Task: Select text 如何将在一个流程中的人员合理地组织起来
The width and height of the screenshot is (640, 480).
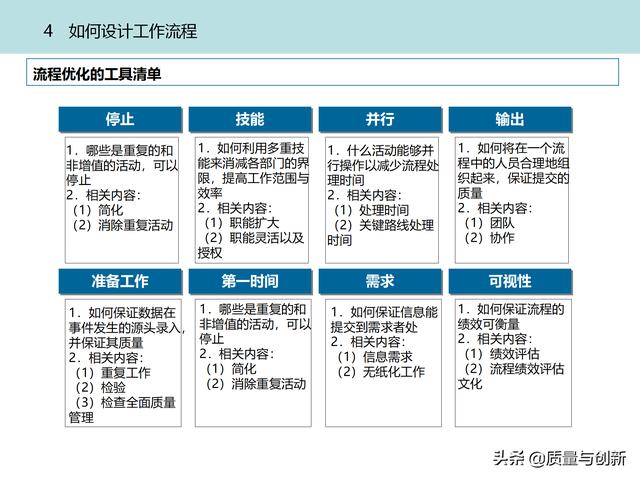Action: coord(513,163)
